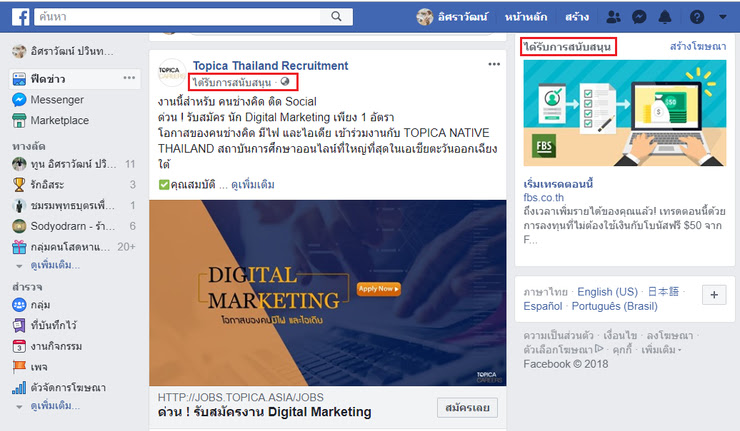Open ตัวจัดการโฆษณา ads manager

(68, 388)
